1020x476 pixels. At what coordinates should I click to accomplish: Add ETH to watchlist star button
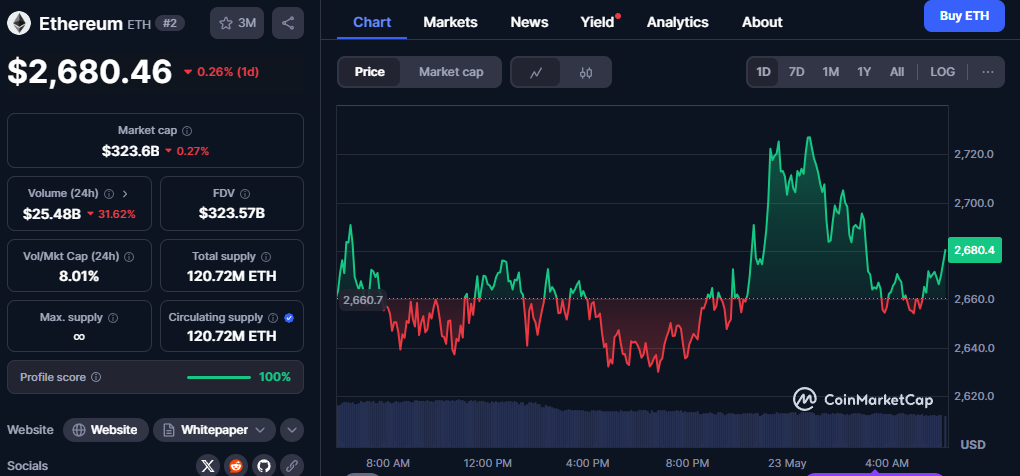[237, 23]
